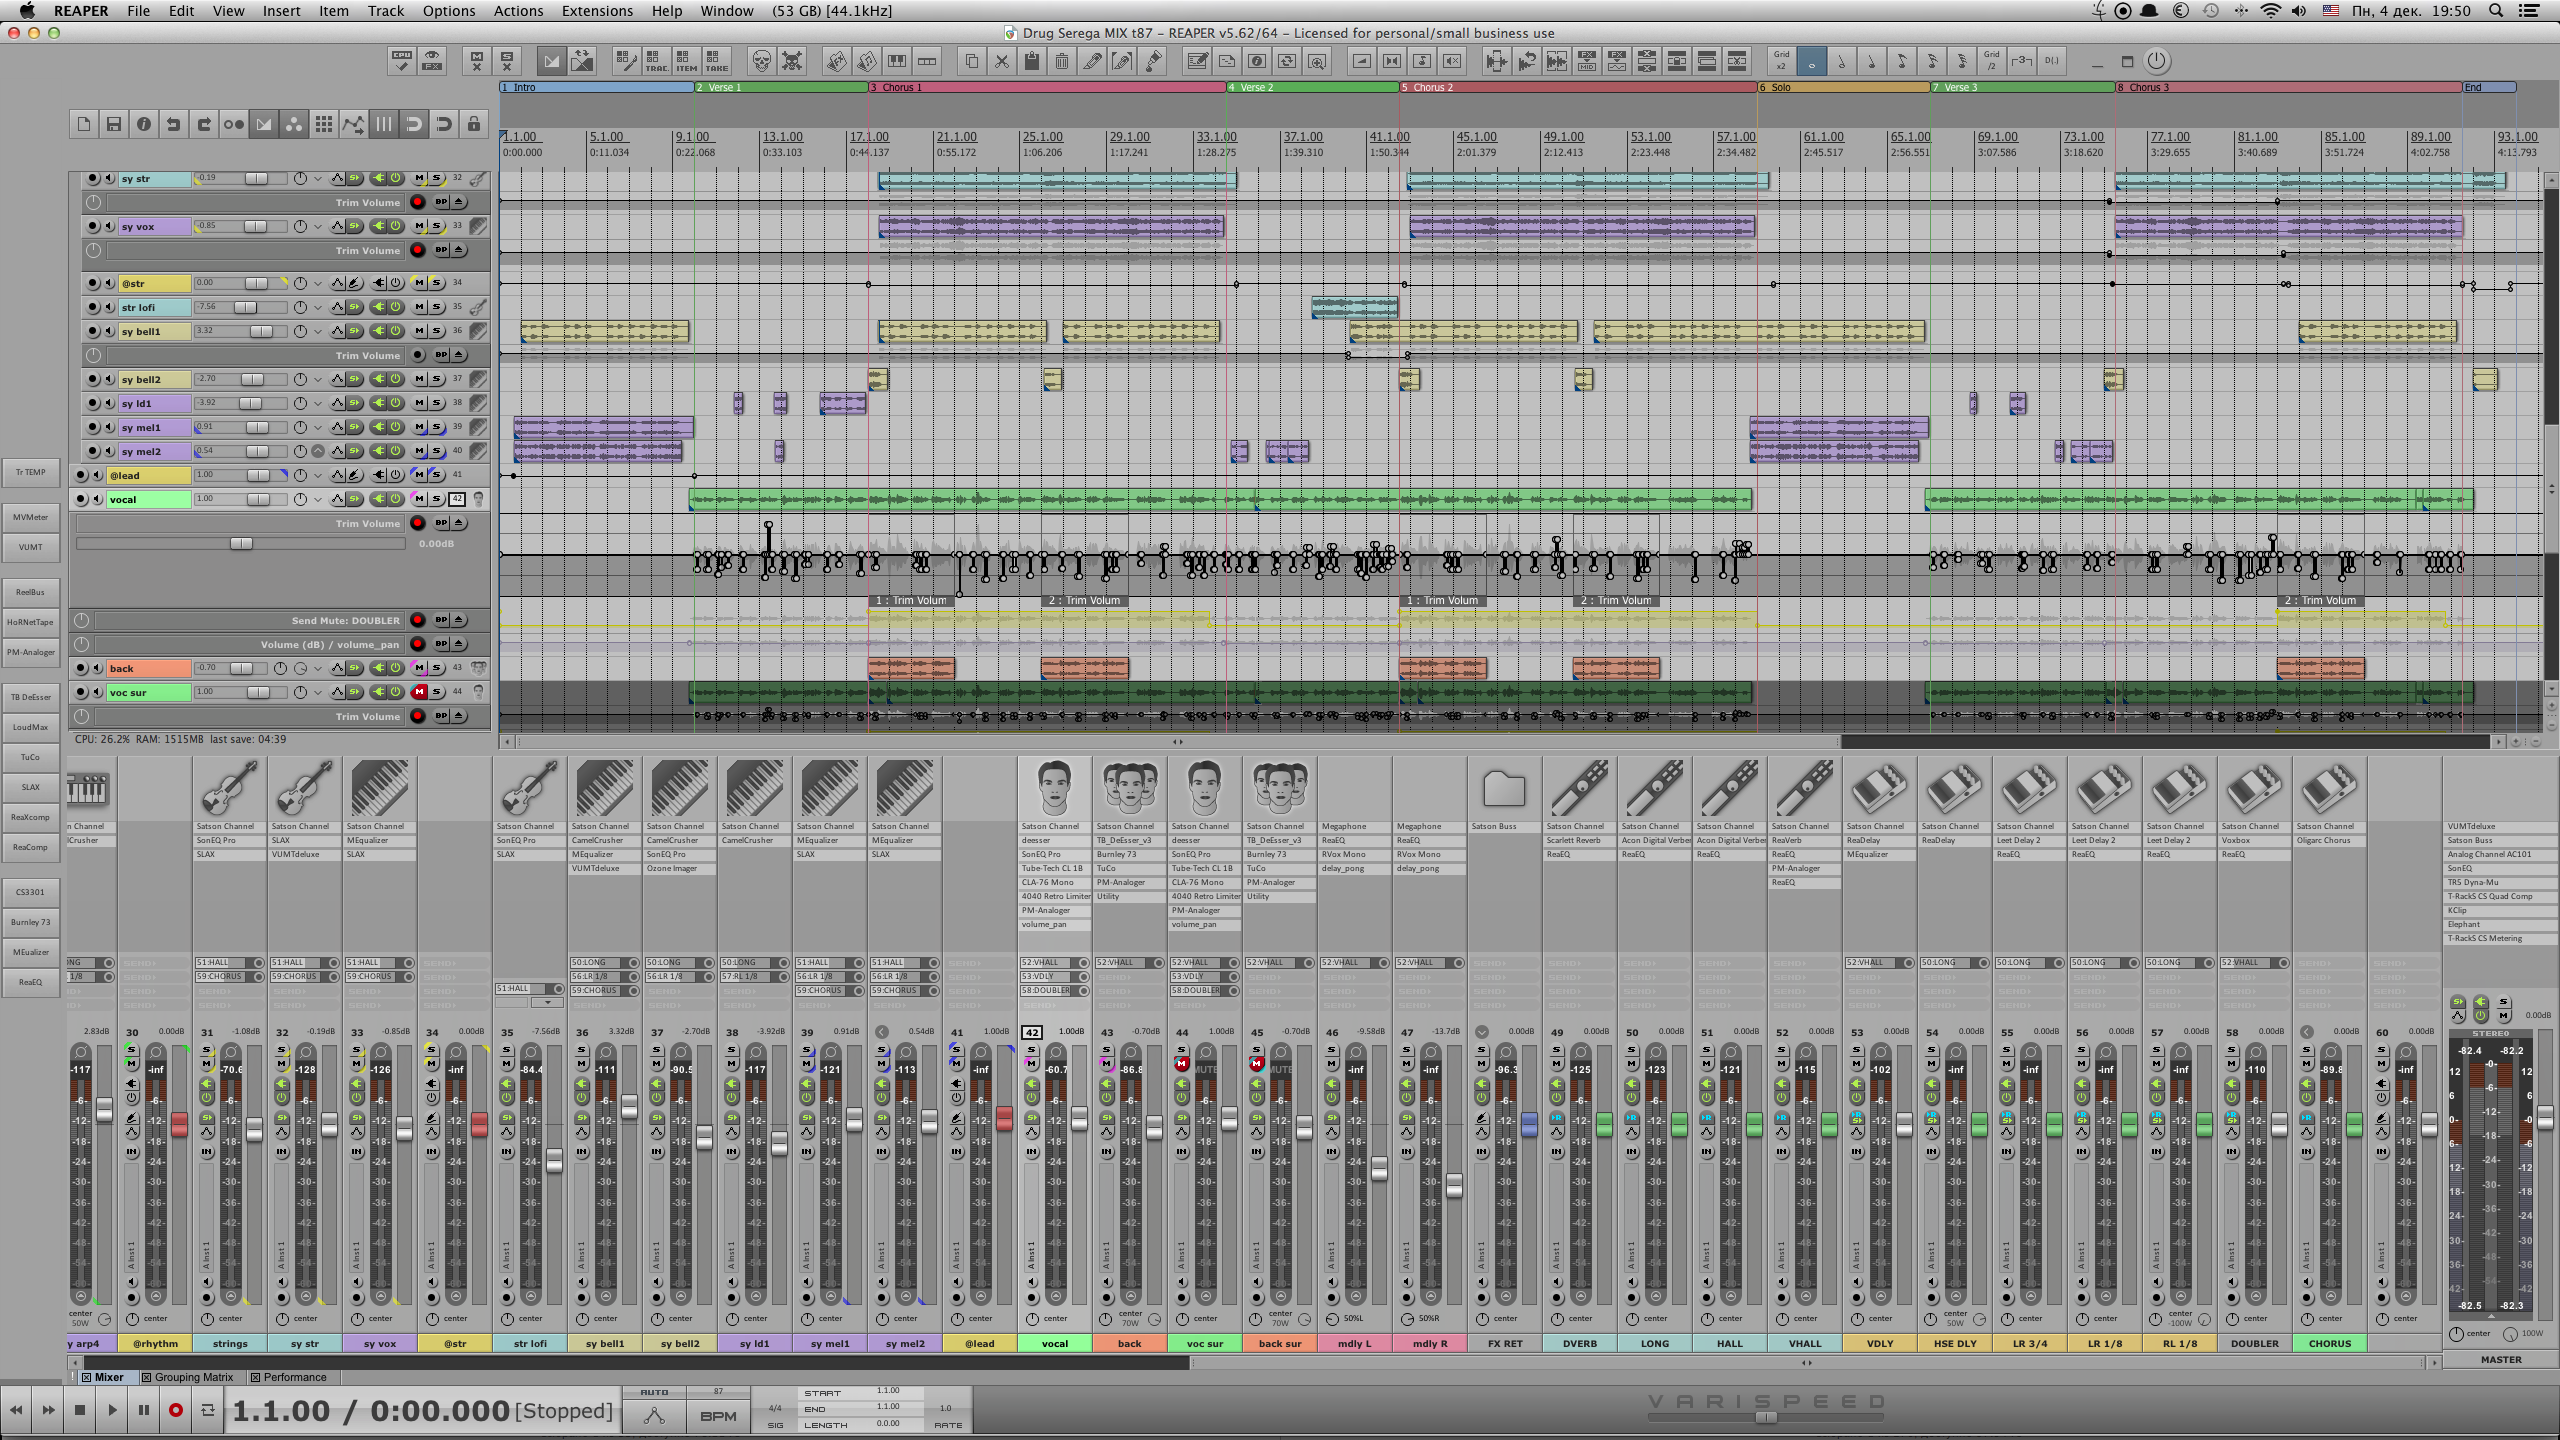Viewport: 2560px width, 1440px height.
Task: Click the lock toolbar icon
Action: coord(474,124)
